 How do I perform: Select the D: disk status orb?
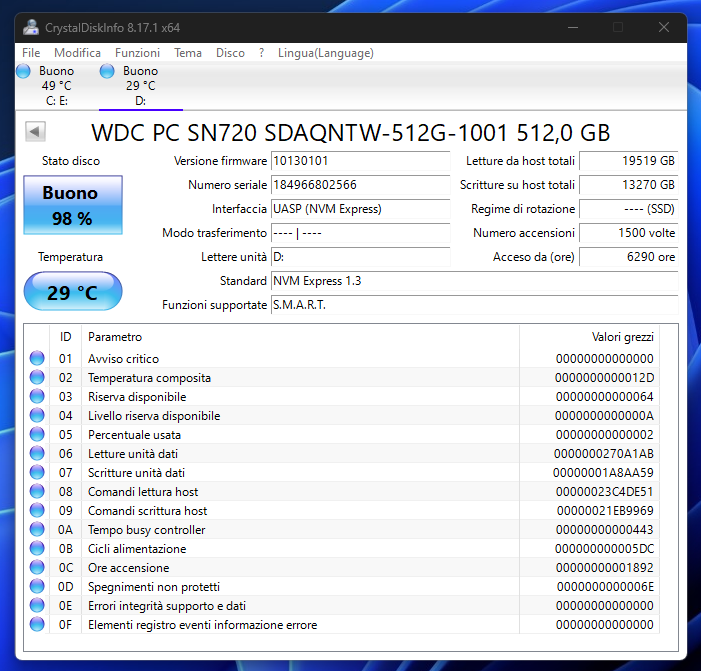pos(107,71)
